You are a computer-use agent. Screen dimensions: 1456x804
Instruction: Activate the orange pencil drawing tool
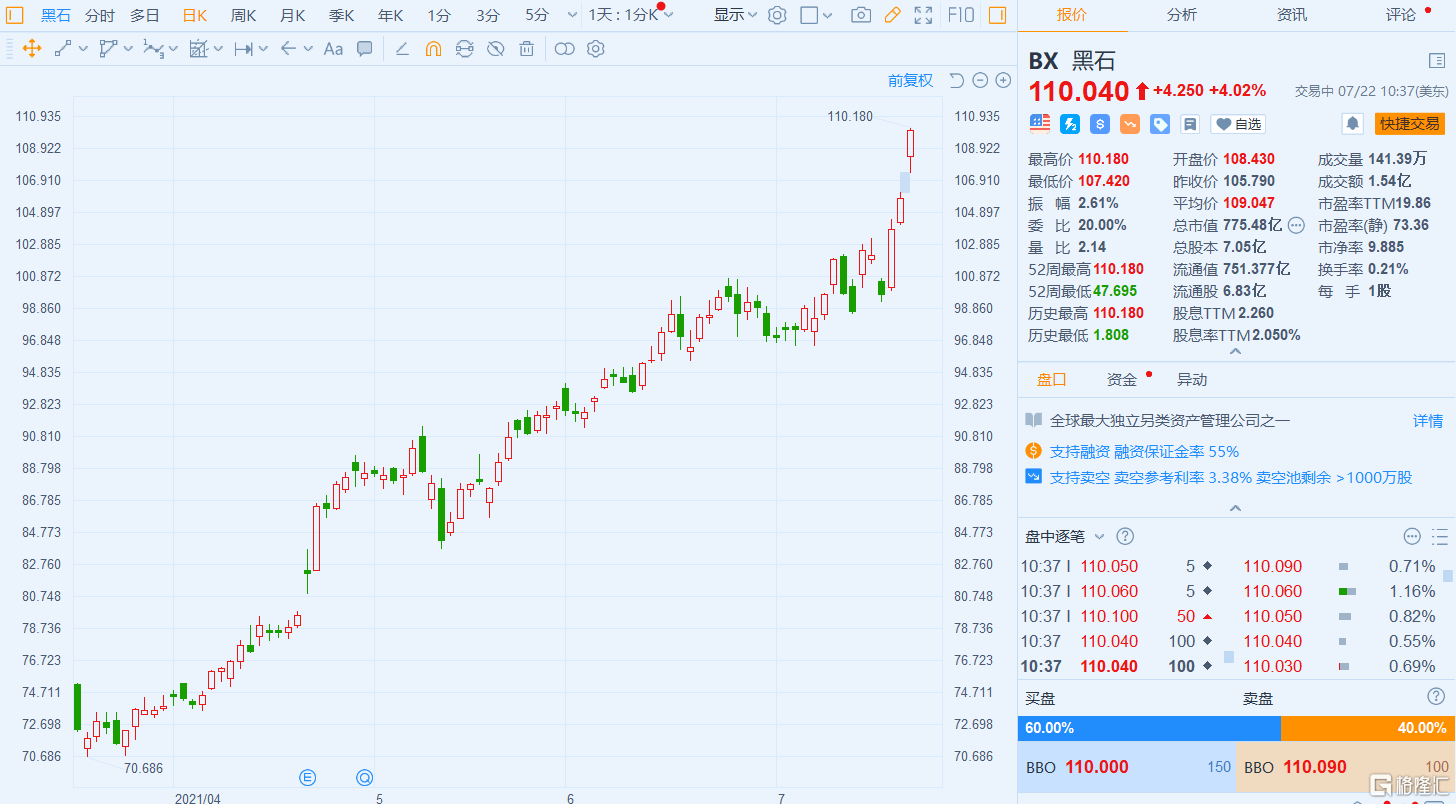(x=892, y=15)
